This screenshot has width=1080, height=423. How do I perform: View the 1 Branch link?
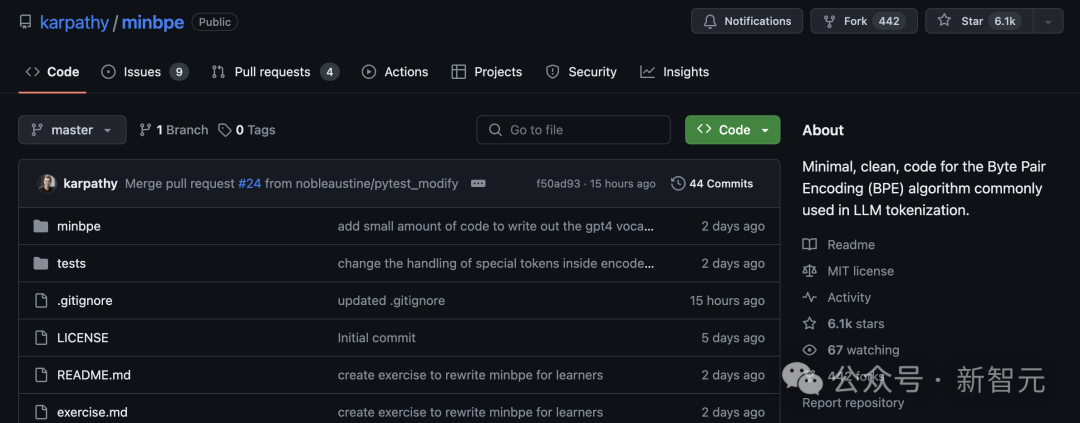coord(174,130)
